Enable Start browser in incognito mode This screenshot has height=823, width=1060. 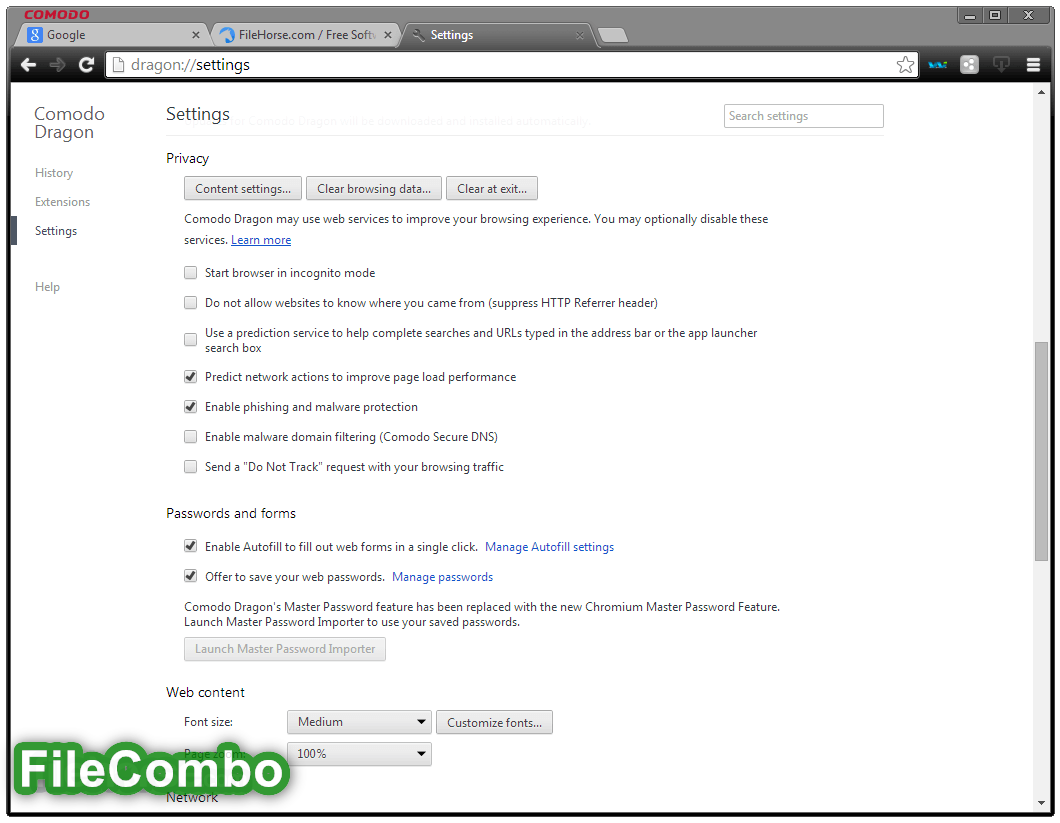click(191, 273)
